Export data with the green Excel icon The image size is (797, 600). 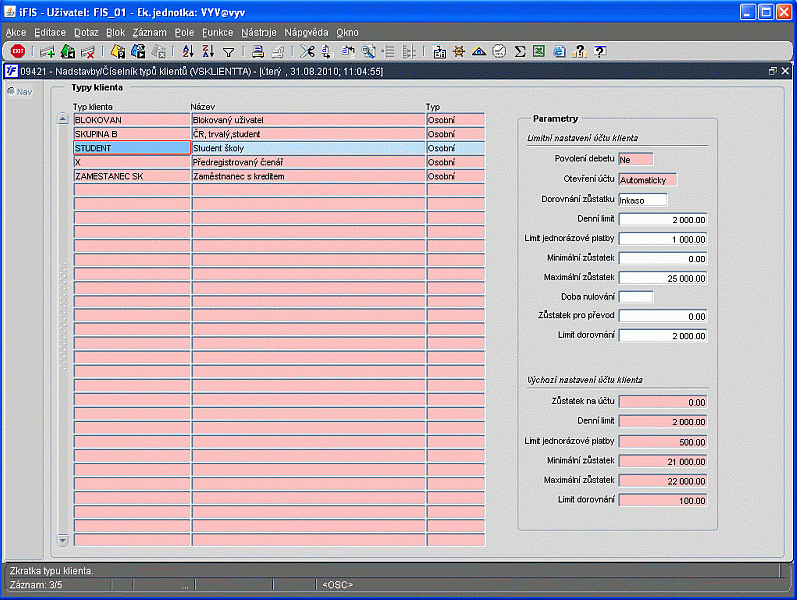pyautogui.click(x=539, y=51)
